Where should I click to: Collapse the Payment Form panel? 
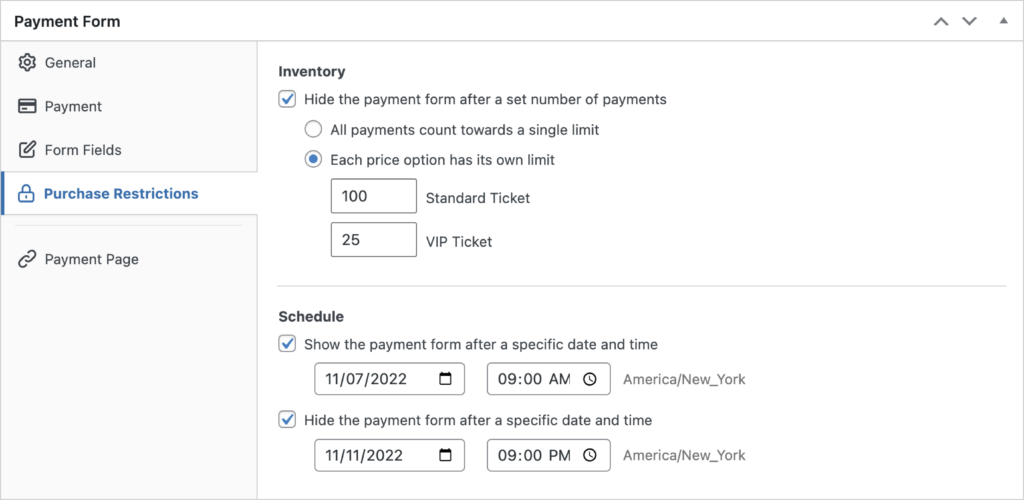(x=1003, y=21)
